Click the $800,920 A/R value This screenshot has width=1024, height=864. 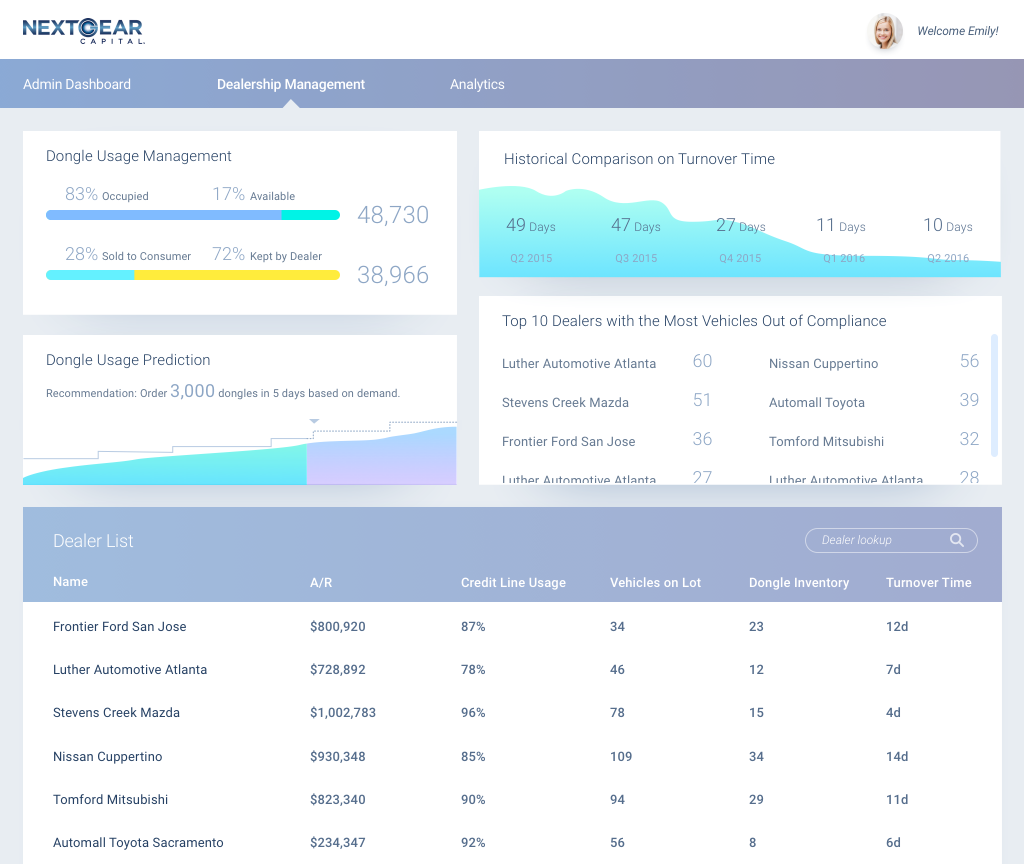point(338,626)
